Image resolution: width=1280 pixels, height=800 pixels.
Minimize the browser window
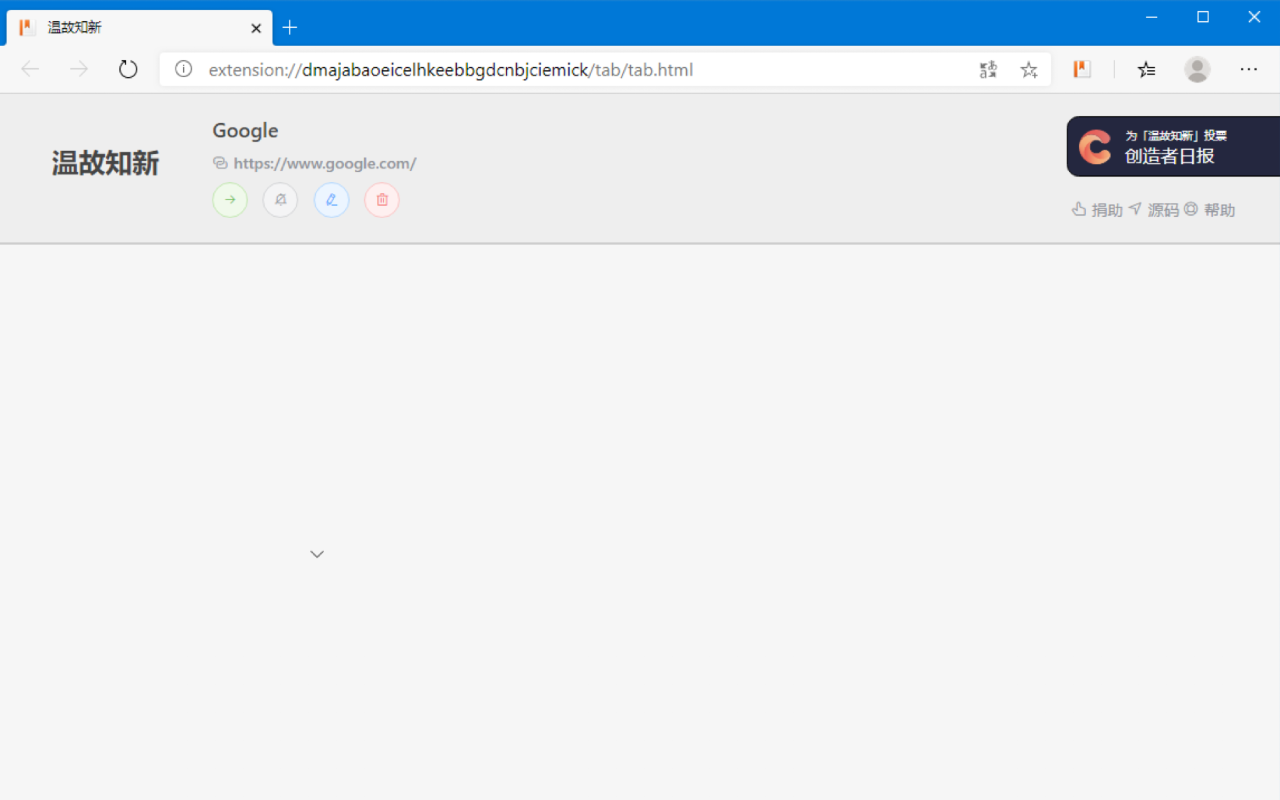click(x=1151, y=17)
